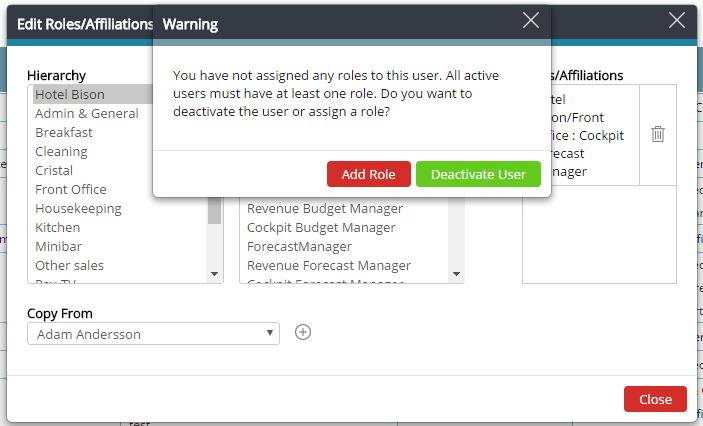Select Admin & General hierarchy item
Viewport: 703px width, 426px height.
(x=87, y=114)
